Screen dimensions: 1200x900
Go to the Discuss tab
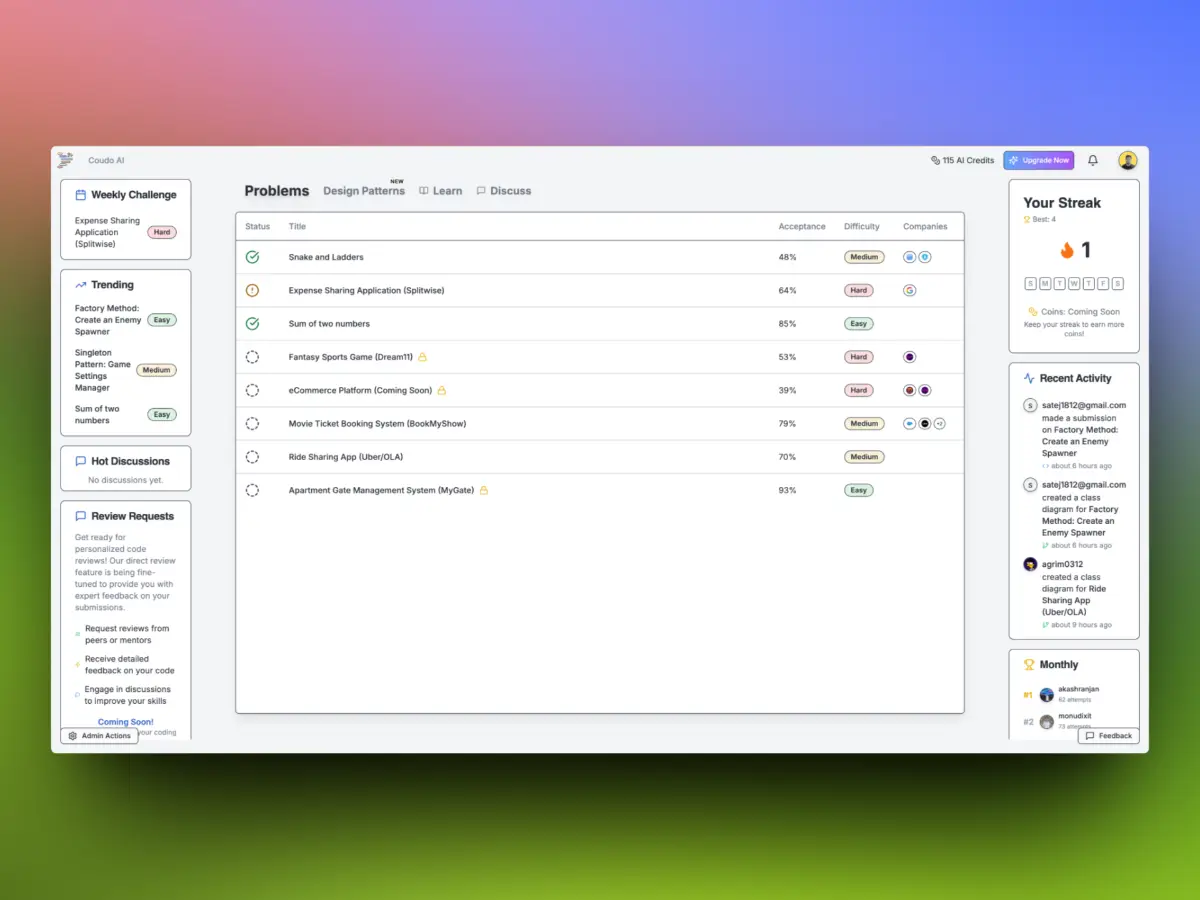coord(504,191)
